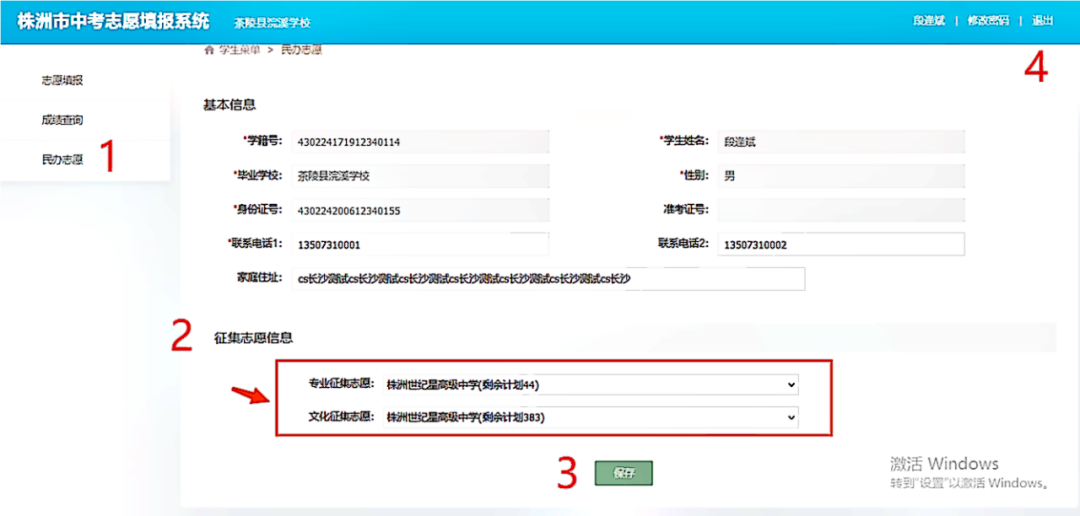The width and height of the screenshot is (1080, 516).
Task: Focus the 联系电话2 input box
Action: (840, 244)
